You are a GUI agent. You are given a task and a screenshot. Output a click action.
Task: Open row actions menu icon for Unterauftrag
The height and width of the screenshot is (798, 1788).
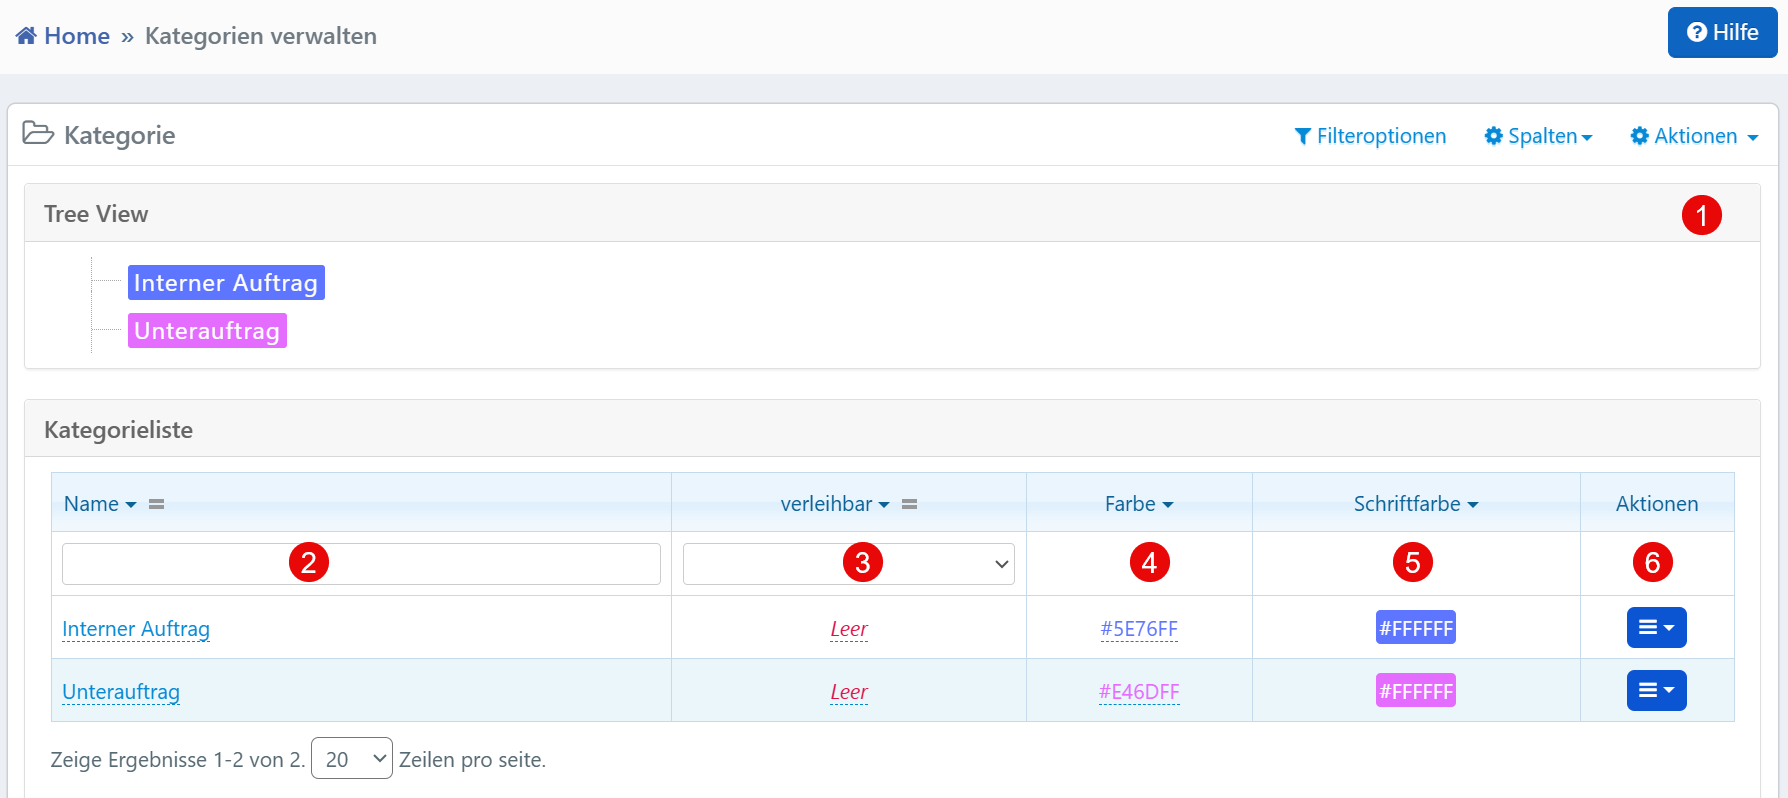pos(1656,691)
